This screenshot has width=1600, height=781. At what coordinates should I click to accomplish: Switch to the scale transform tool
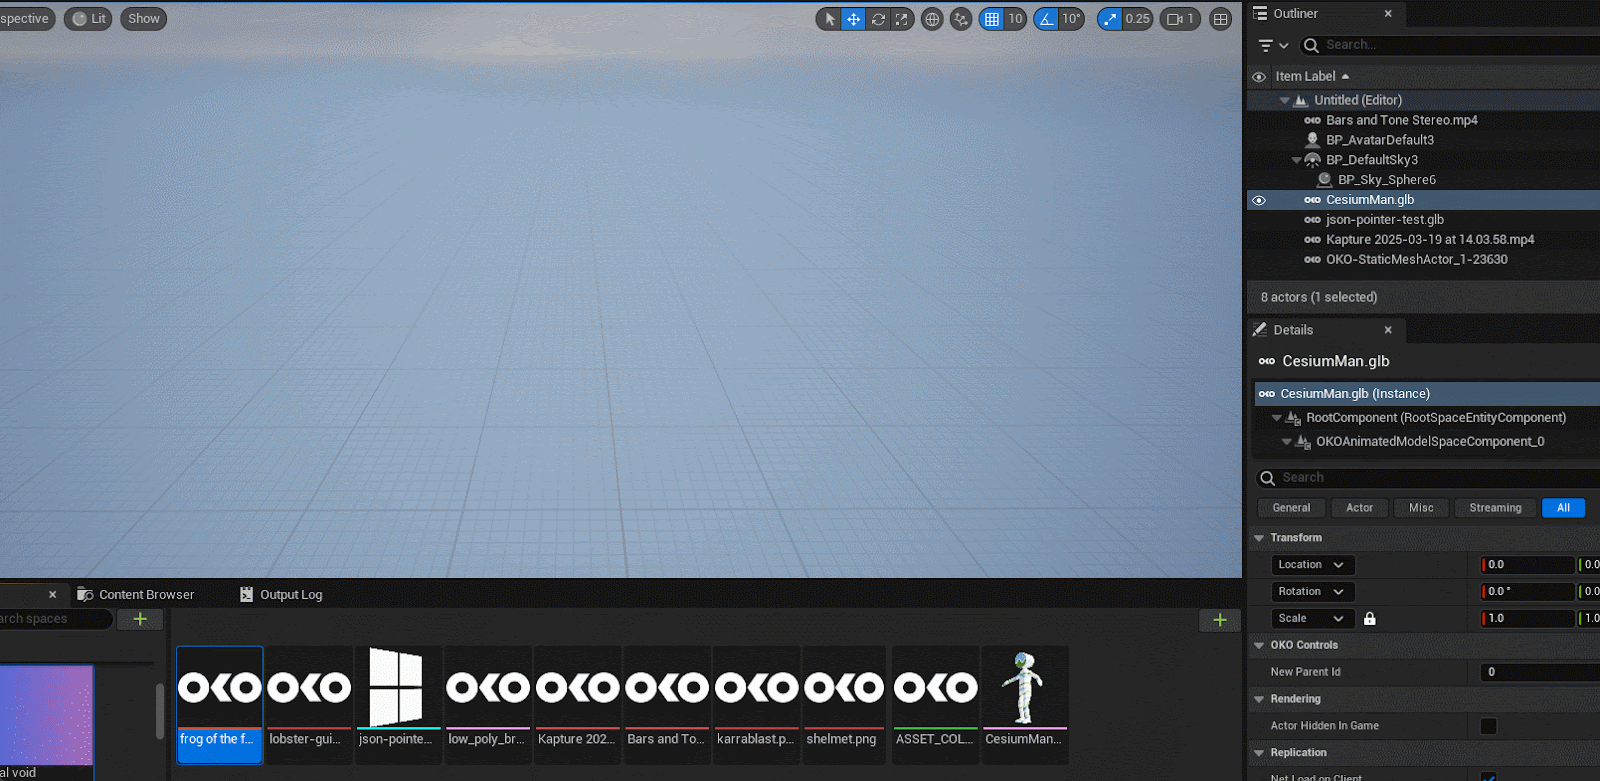click(x=902, y=19)
